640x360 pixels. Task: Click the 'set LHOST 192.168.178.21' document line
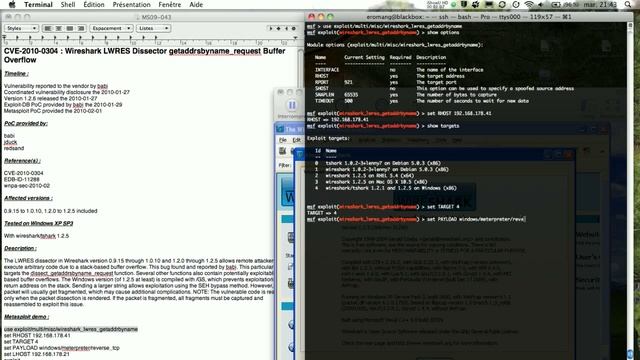(37, 354)
